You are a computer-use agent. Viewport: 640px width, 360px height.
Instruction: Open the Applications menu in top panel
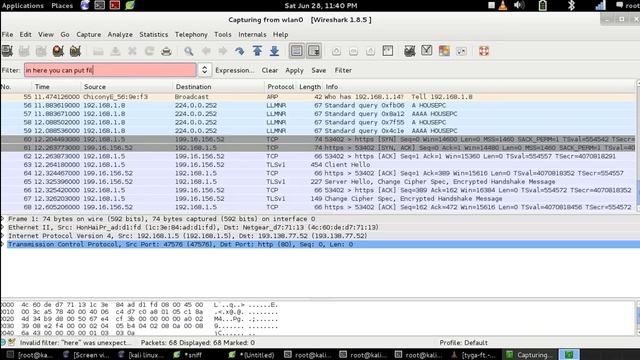pos(22,6)
